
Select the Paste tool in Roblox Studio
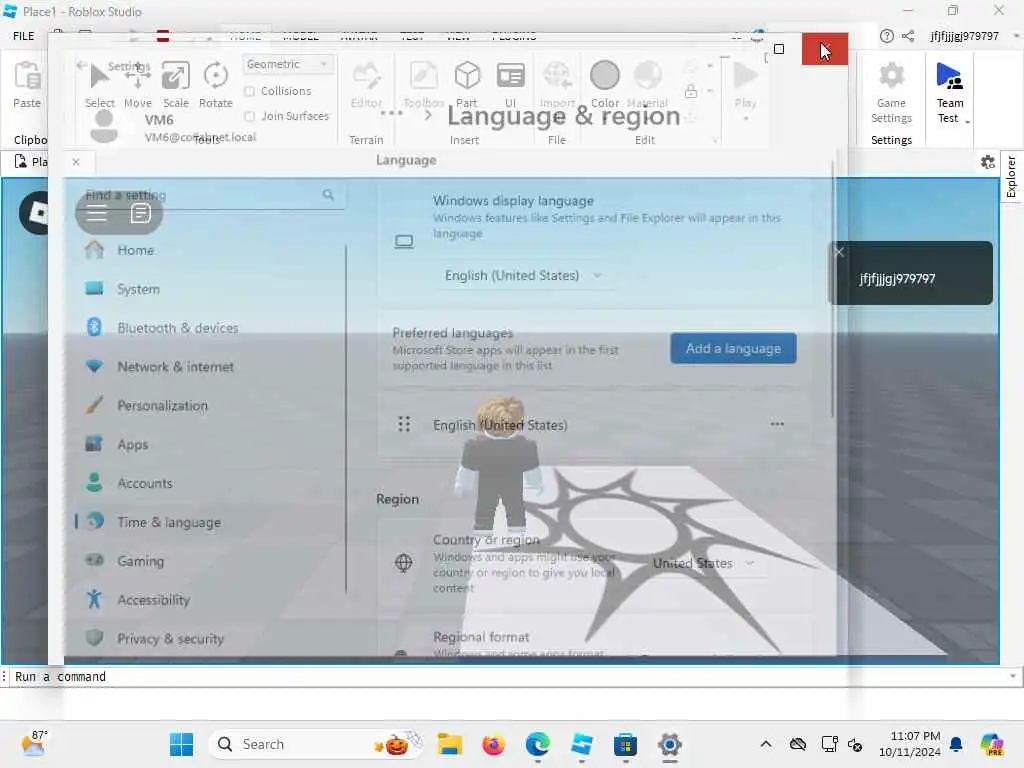[x=27, y=84]
